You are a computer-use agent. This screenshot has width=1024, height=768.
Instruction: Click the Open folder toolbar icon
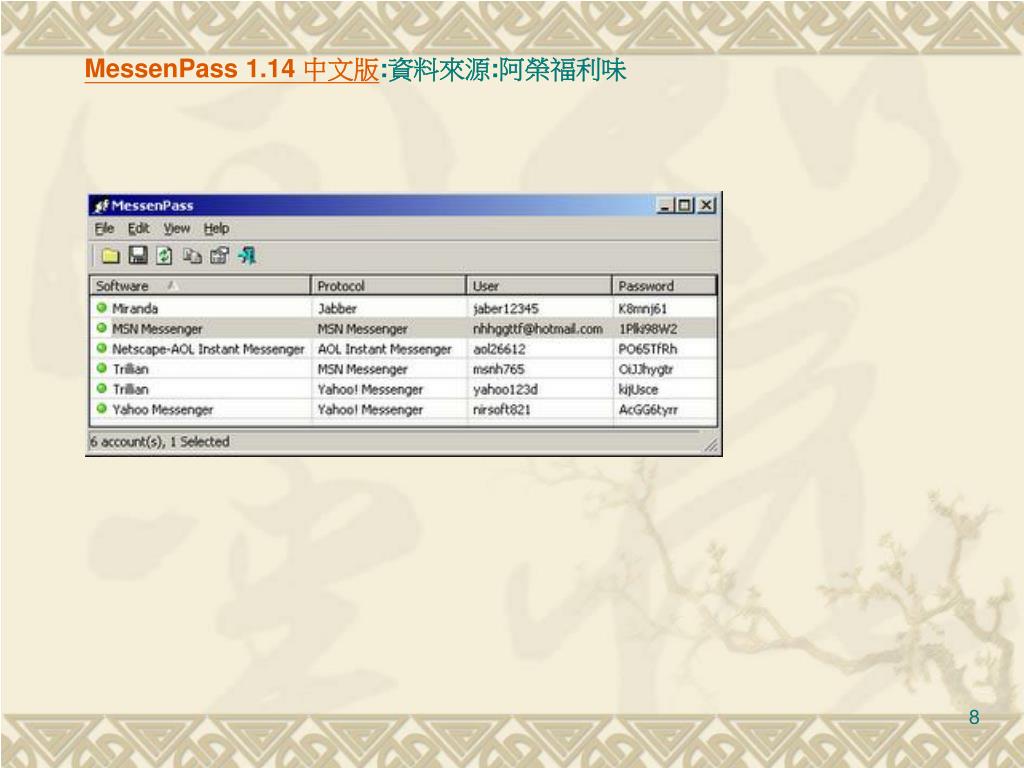point(110,256)
